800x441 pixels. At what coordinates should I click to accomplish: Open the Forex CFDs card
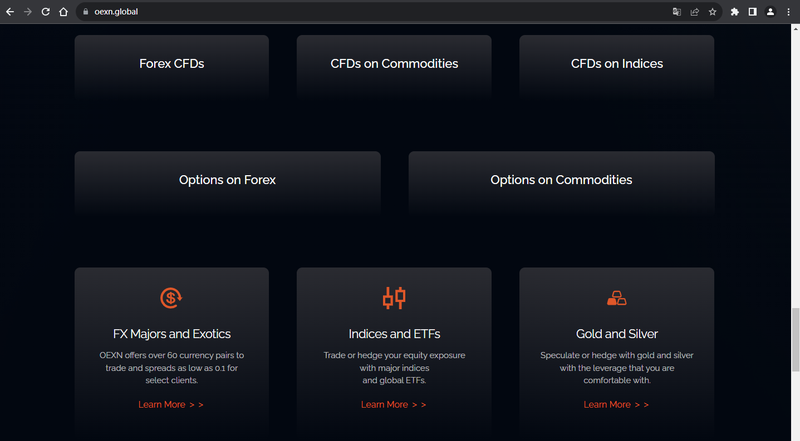click(171, 67)
